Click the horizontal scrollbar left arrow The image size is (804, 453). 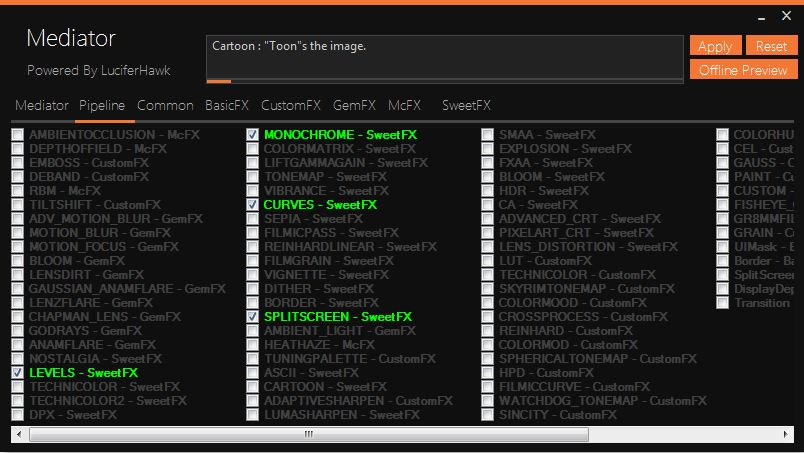[x=18, y=434]
